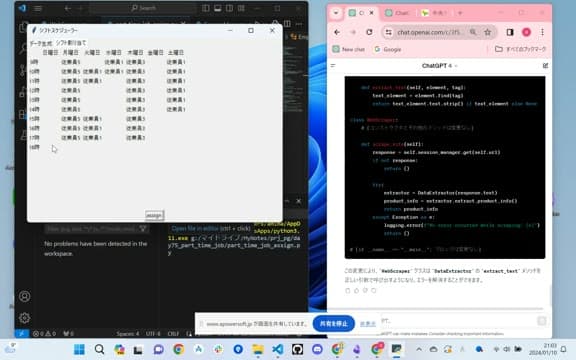
Task: Toggle VS Code secondary sidebar layout icon
Action: pyautogui.click(x=229, y=8)
